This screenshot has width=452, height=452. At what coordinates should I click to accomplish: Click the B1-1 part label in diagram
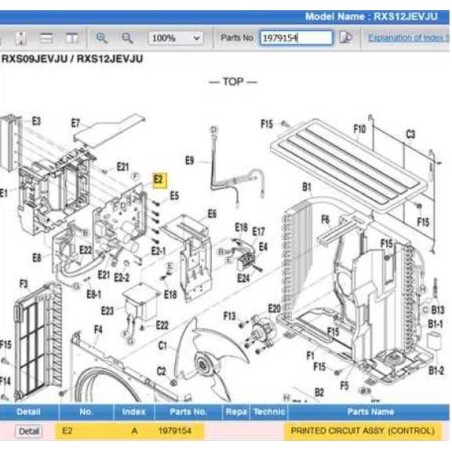(x=435, y=324)
